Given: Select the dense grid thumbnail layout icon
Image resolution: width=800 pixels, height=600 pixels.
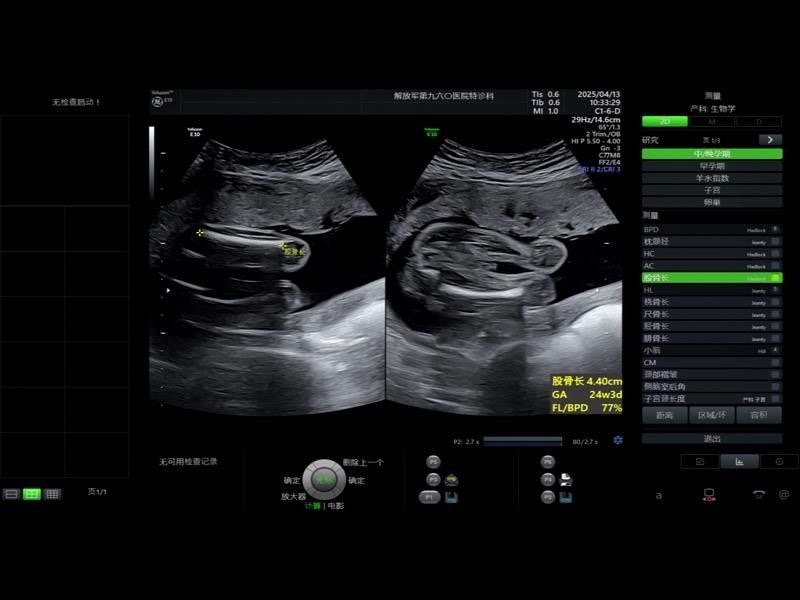Looking at the screenshot, I should [x=52, y=494].
